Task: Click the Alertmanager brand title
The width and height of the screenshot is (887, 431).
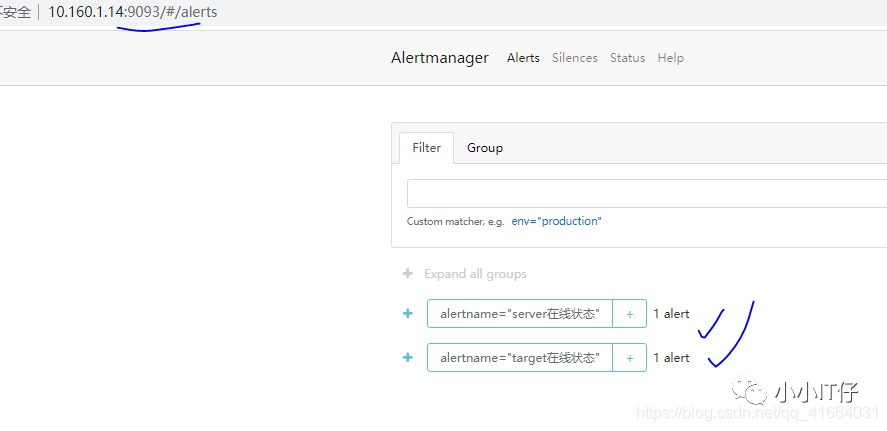Action: [x=440, y=58]
